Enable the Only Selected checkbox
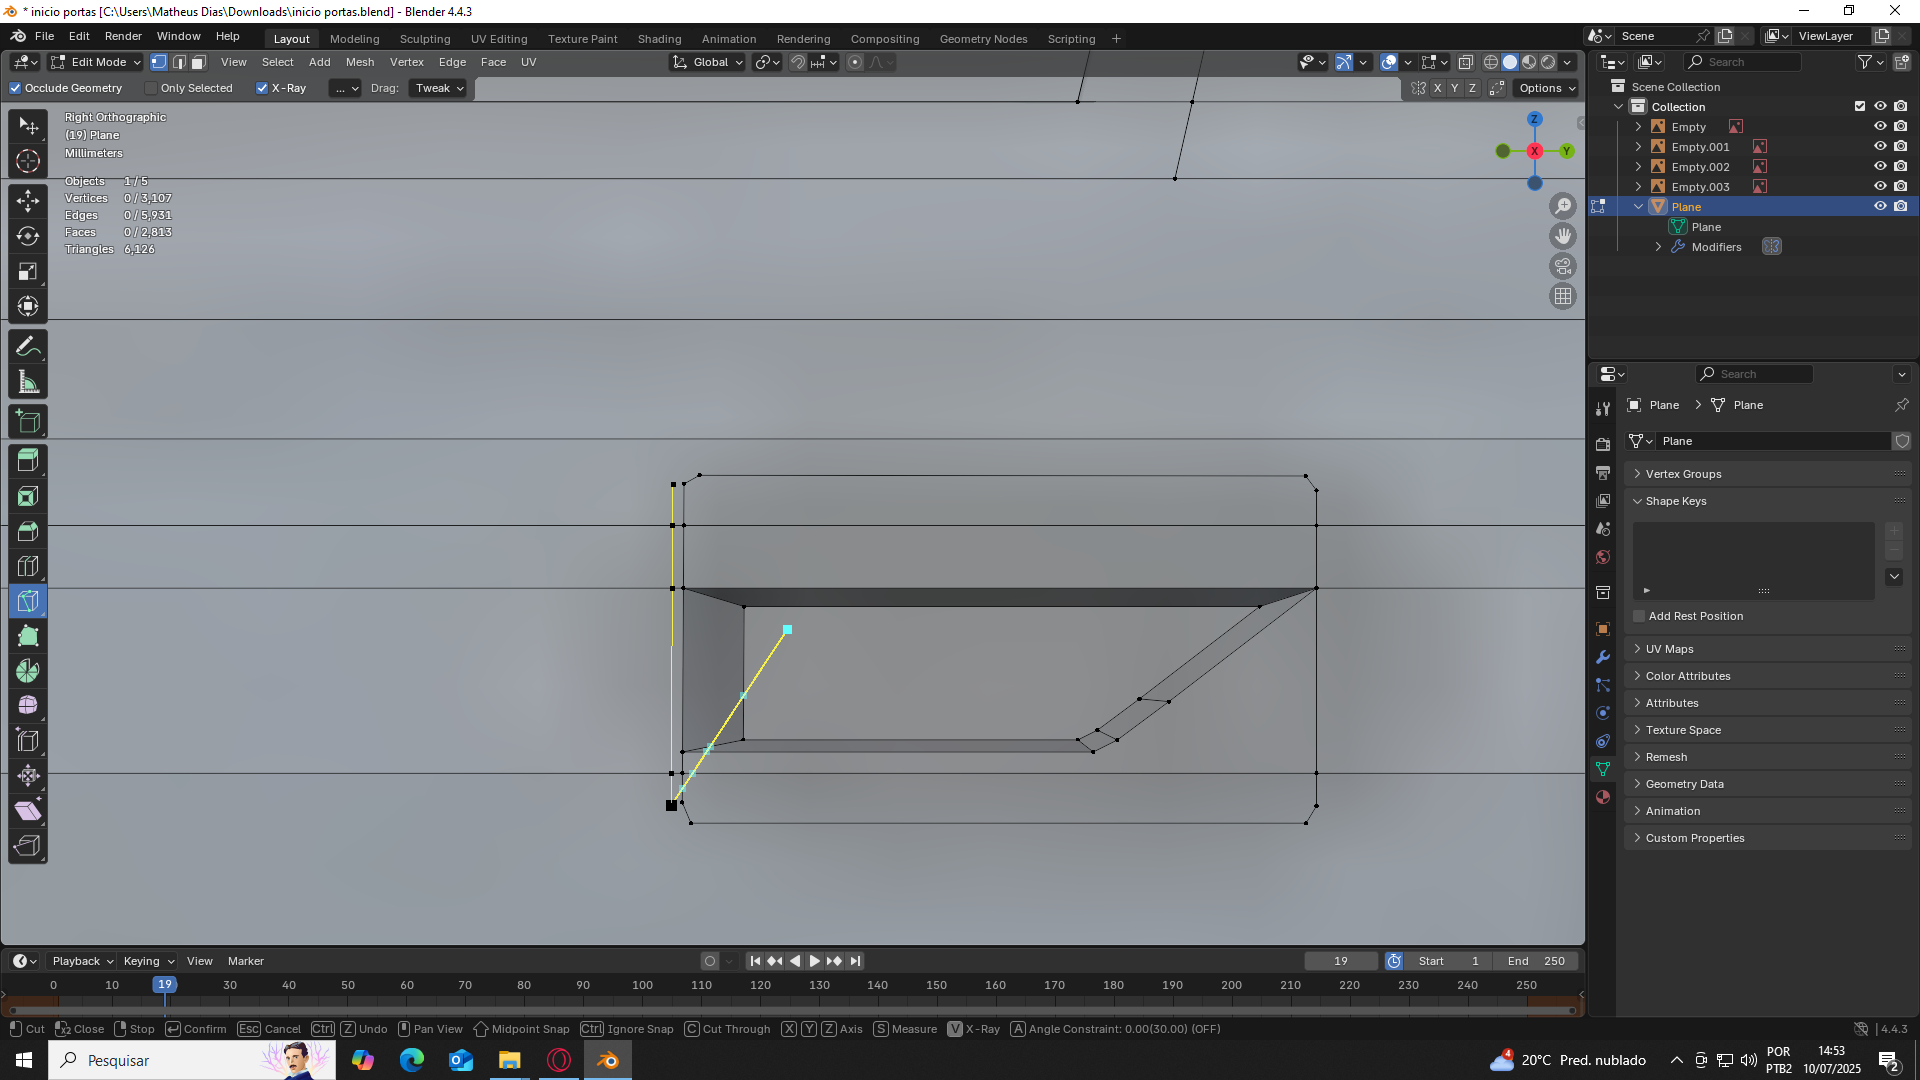This screenshot has width=1920, height=1080. (151, 88)
